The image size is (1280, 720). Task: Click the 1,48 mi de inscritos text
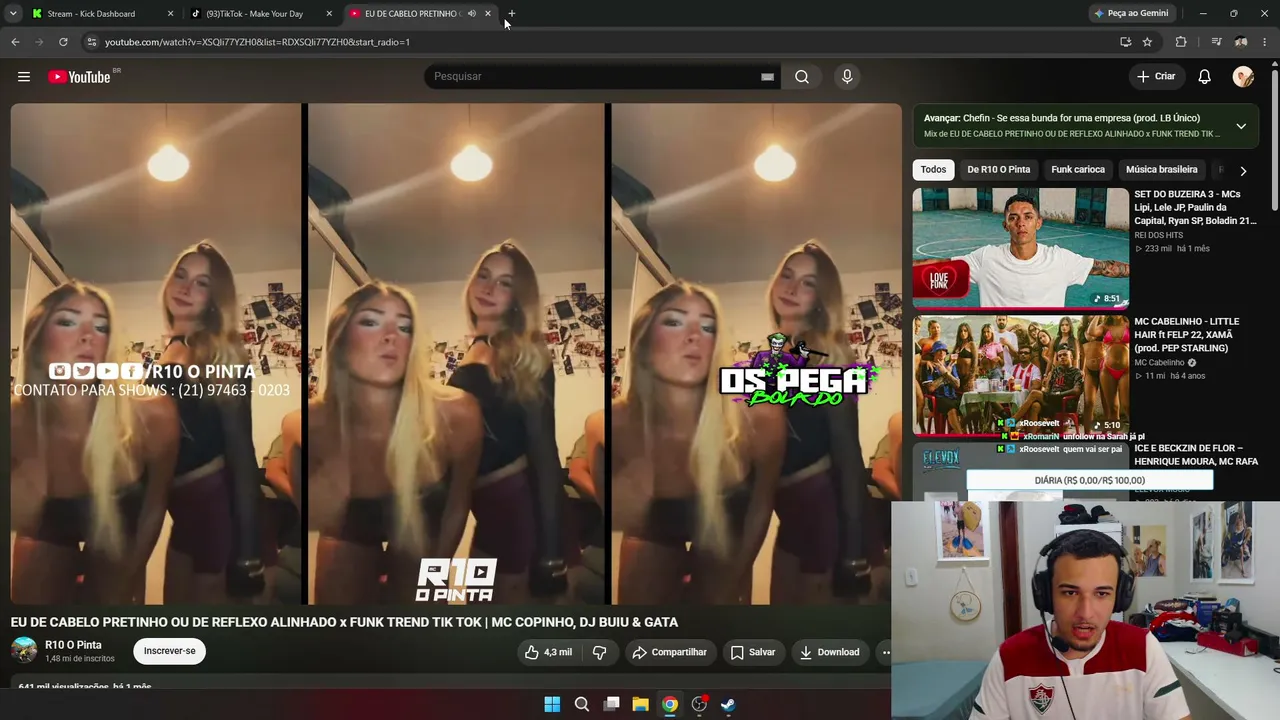(80, 659)
